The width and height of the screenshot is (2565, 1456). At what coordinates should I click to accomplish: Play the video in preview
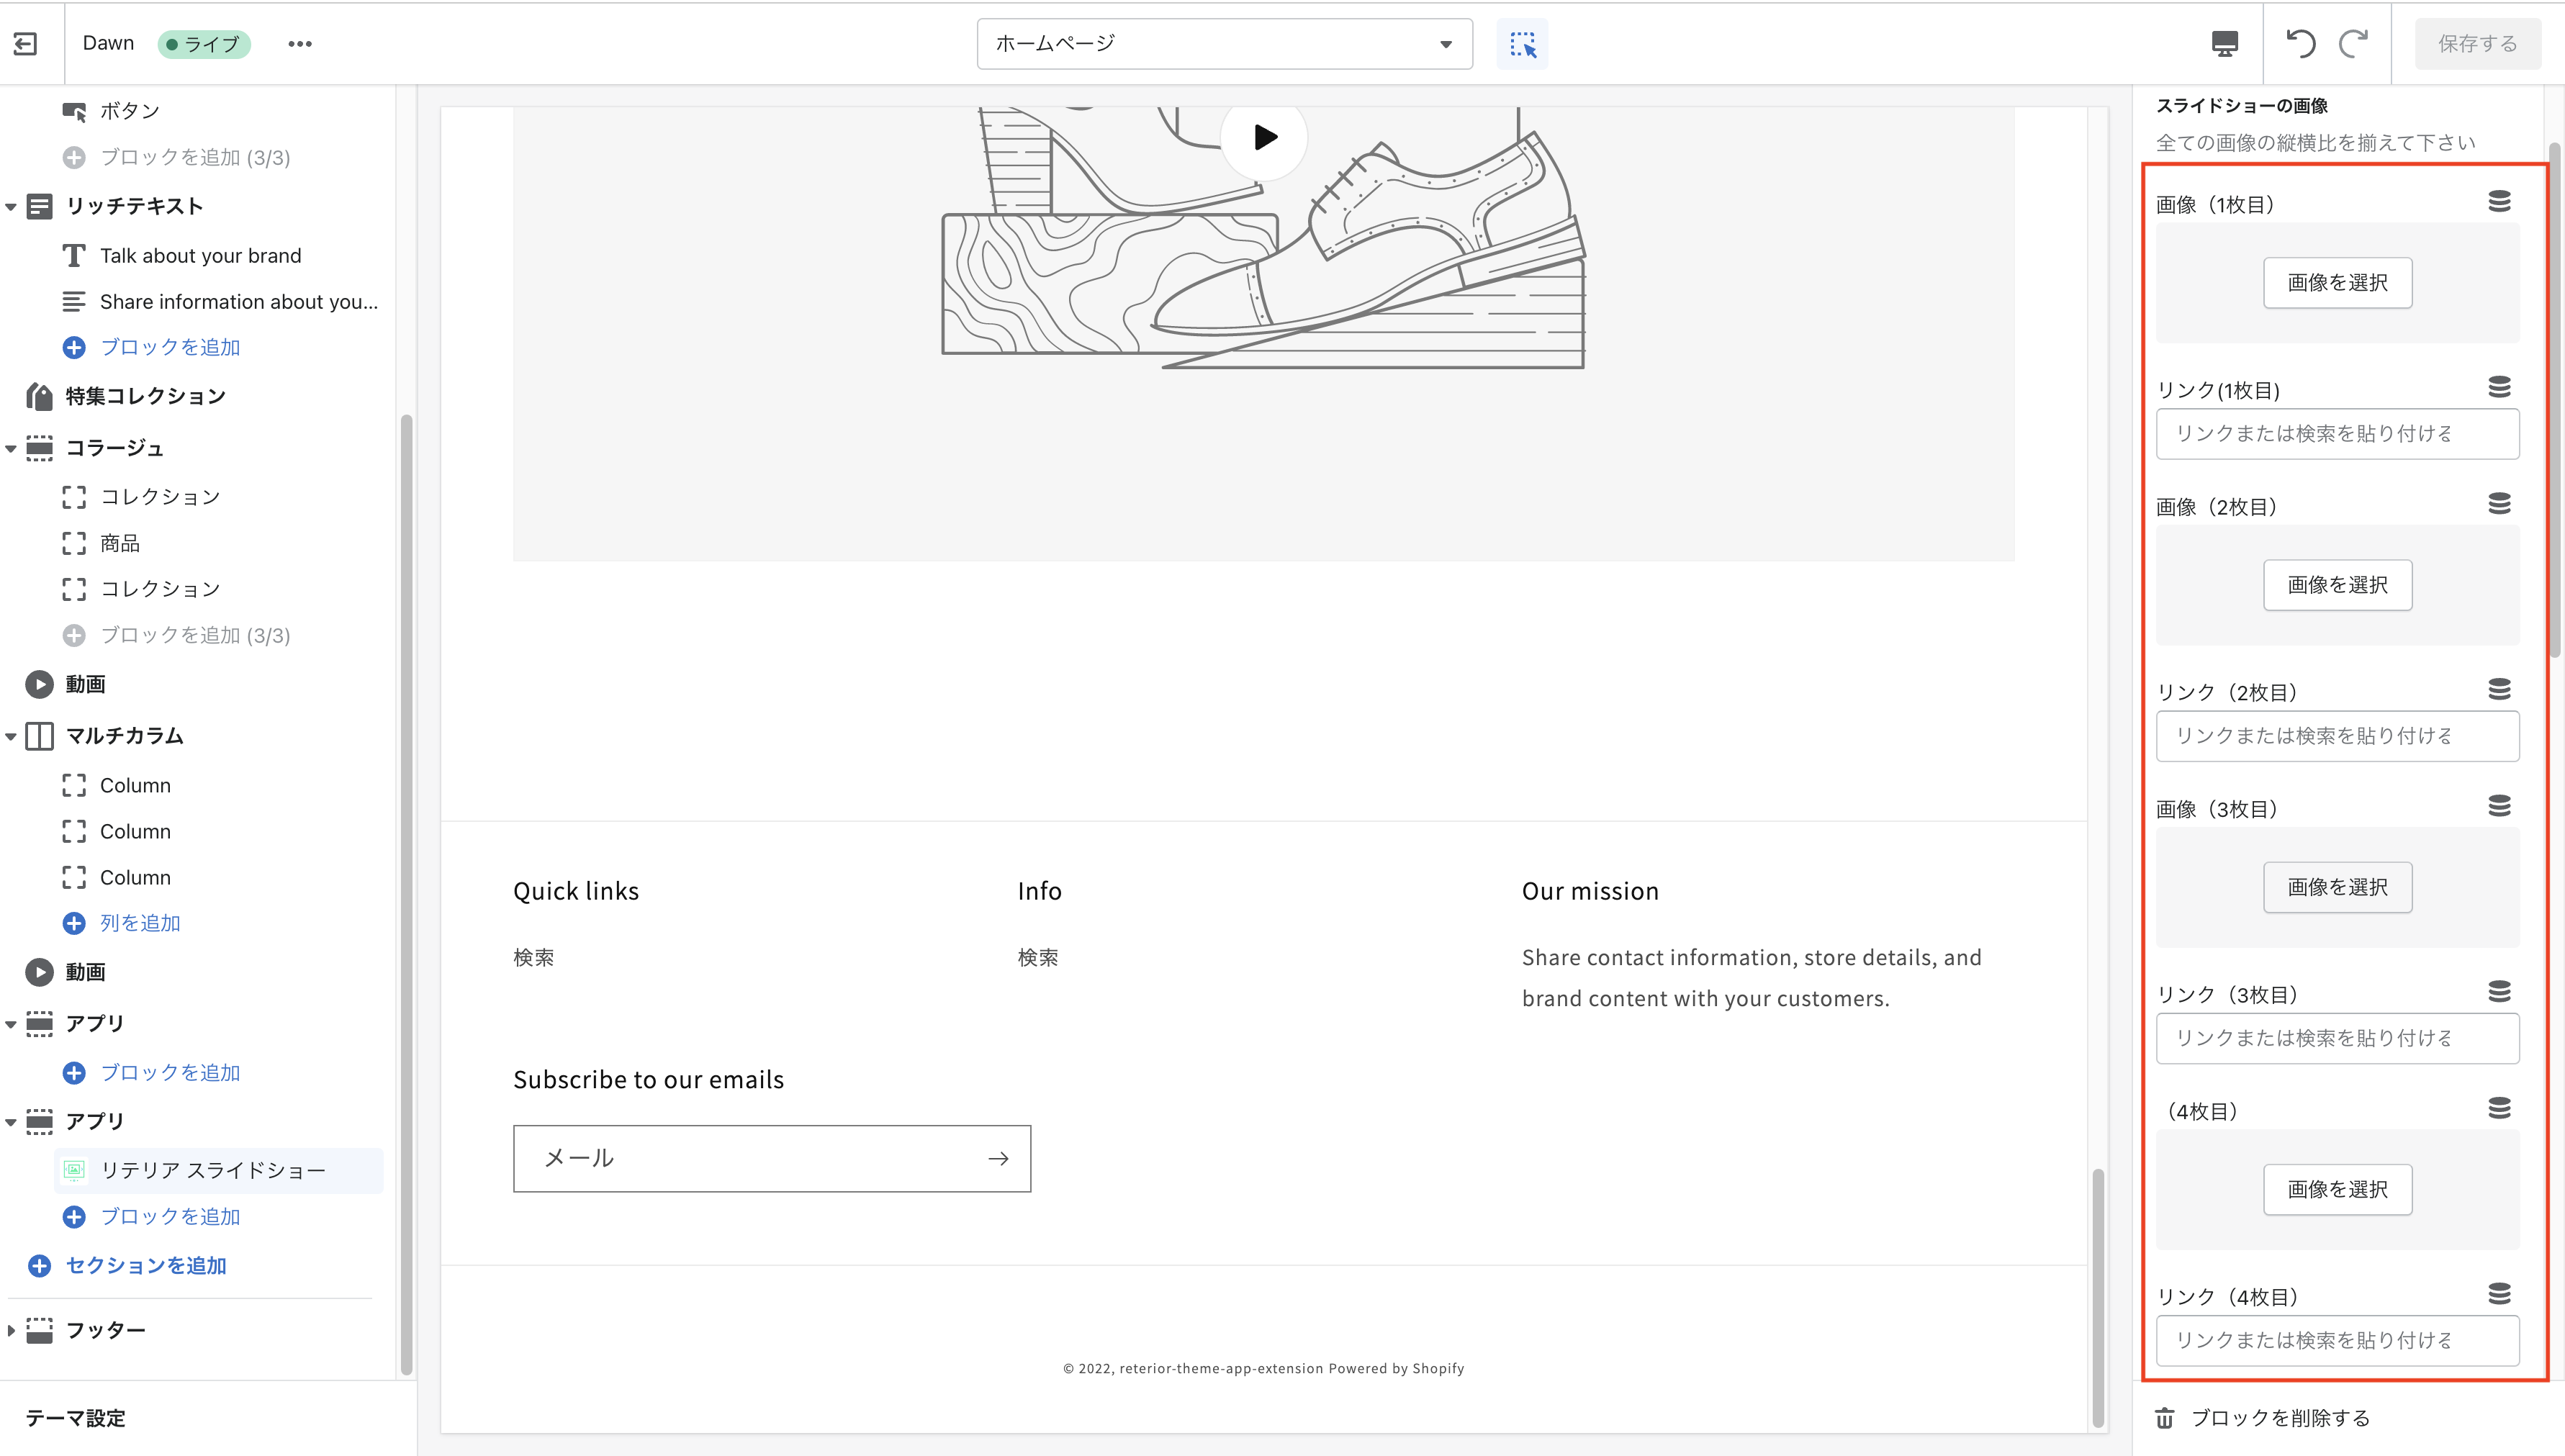coord(1264,137)
